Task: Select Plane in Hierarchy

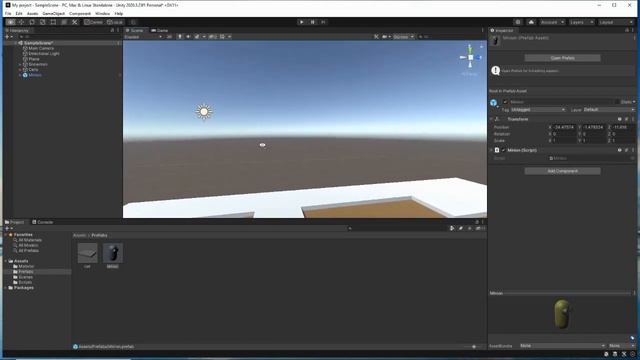Action: coord(34,59)
